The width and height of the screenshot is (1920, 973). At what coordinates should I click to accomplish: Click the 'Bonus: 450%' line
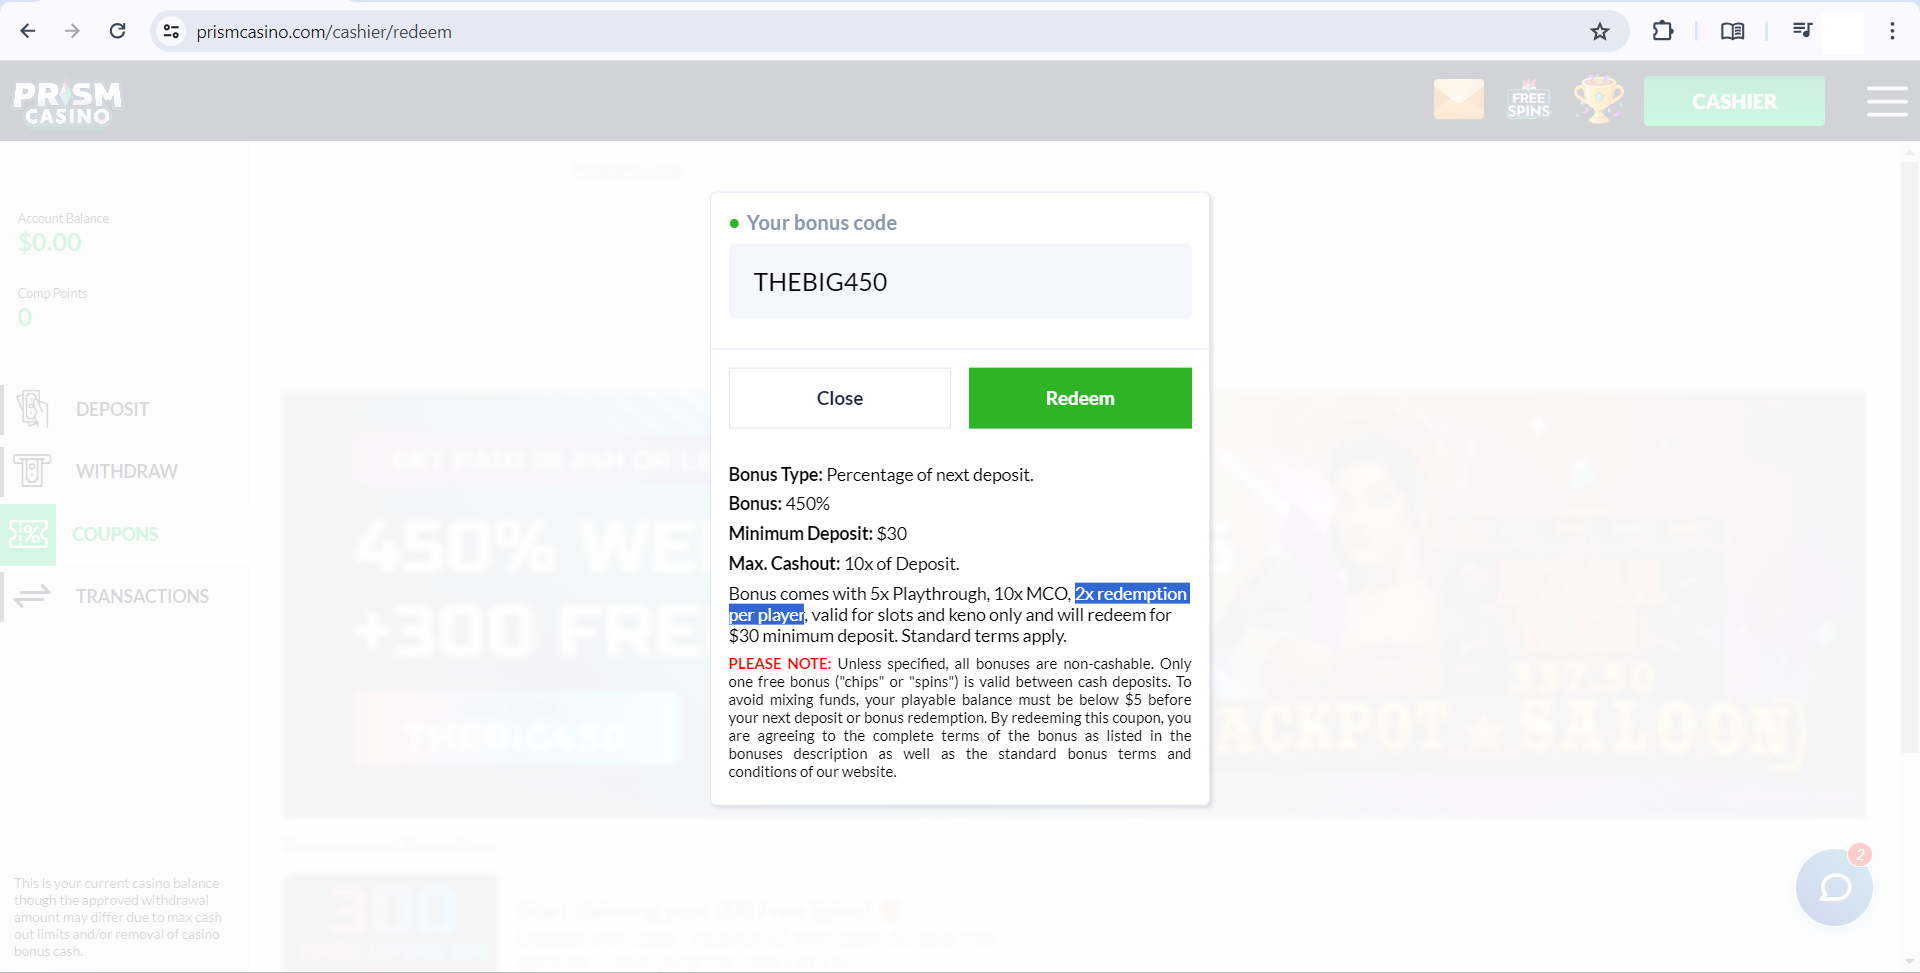coord(779,503)
